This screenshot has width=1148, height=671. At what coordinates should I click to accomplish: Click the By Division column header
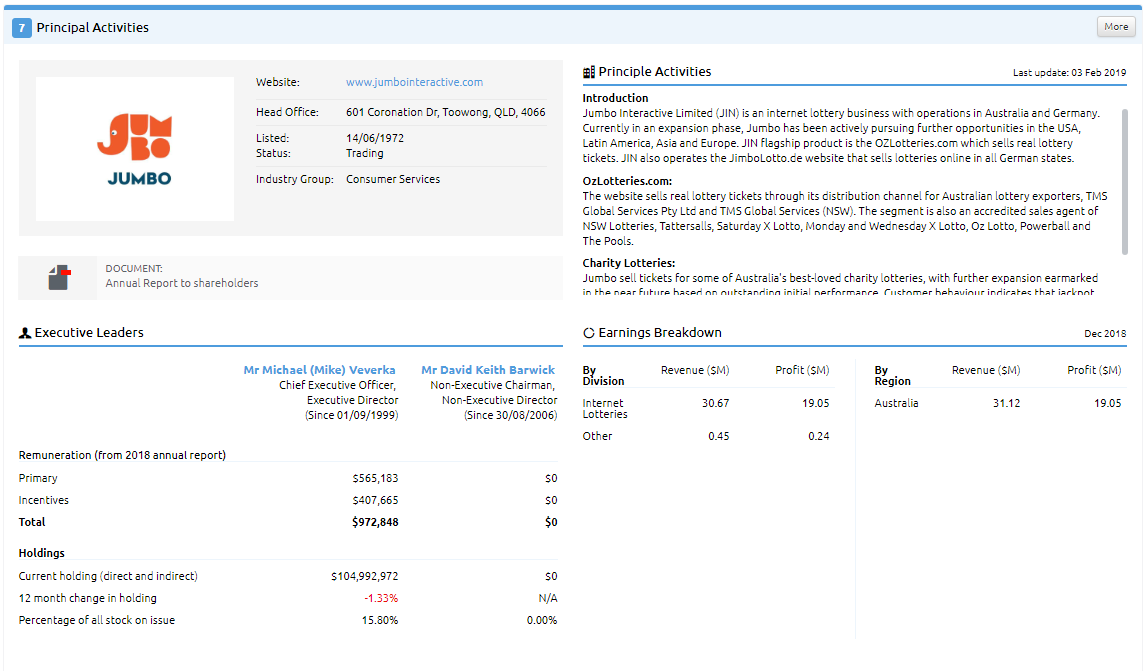[603, 376]
